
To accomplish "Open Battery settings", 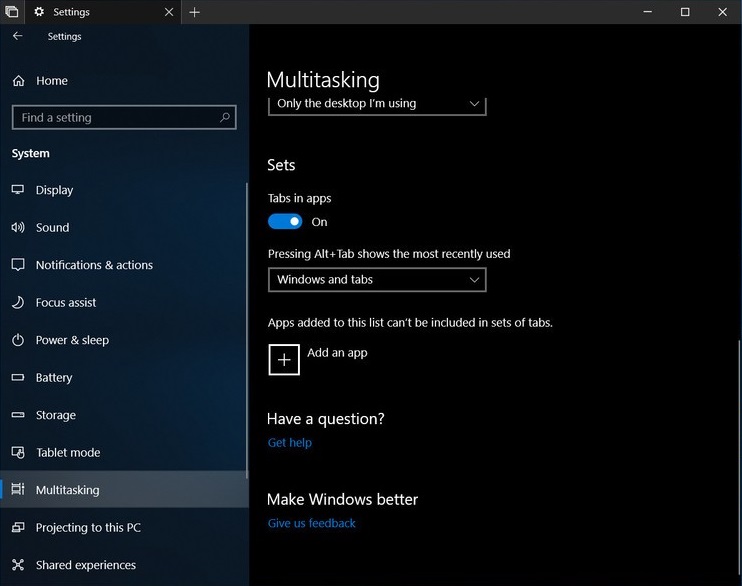I will point(124,377).
